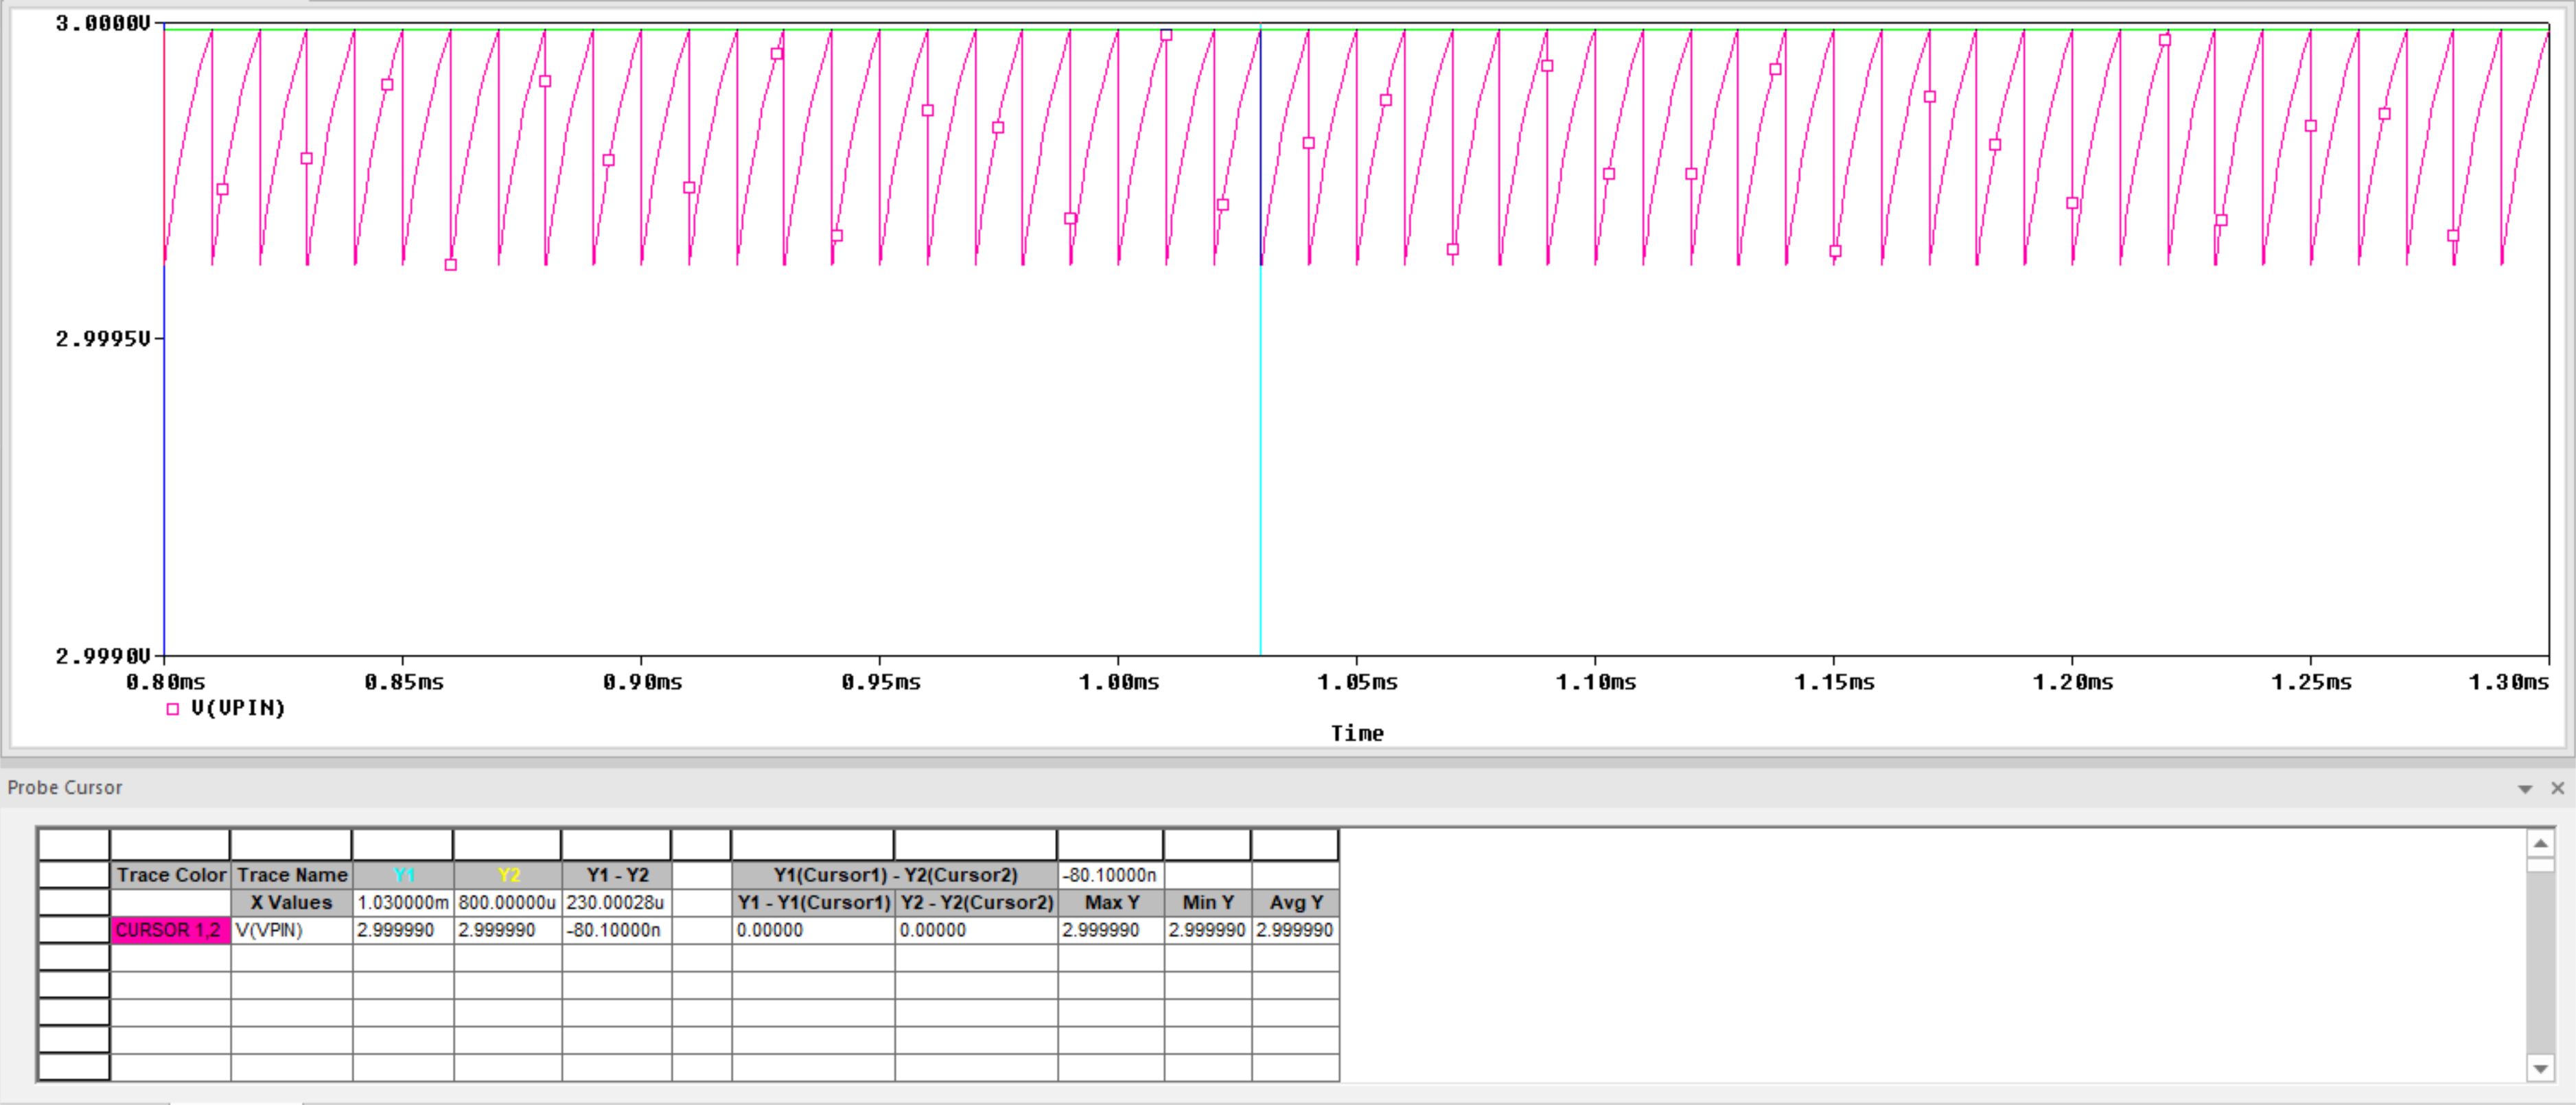Click the cursor table scroll up arrow

point(2540,843)
